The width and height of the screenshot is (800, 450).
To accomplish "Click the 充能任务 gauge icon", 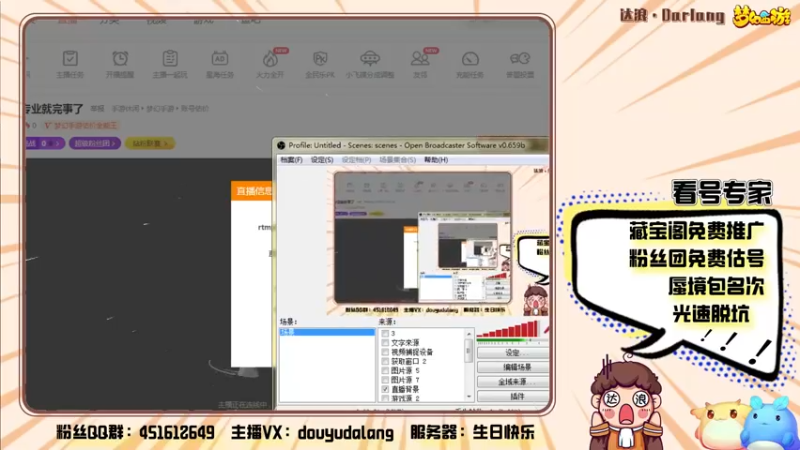I will coord(470,58).
